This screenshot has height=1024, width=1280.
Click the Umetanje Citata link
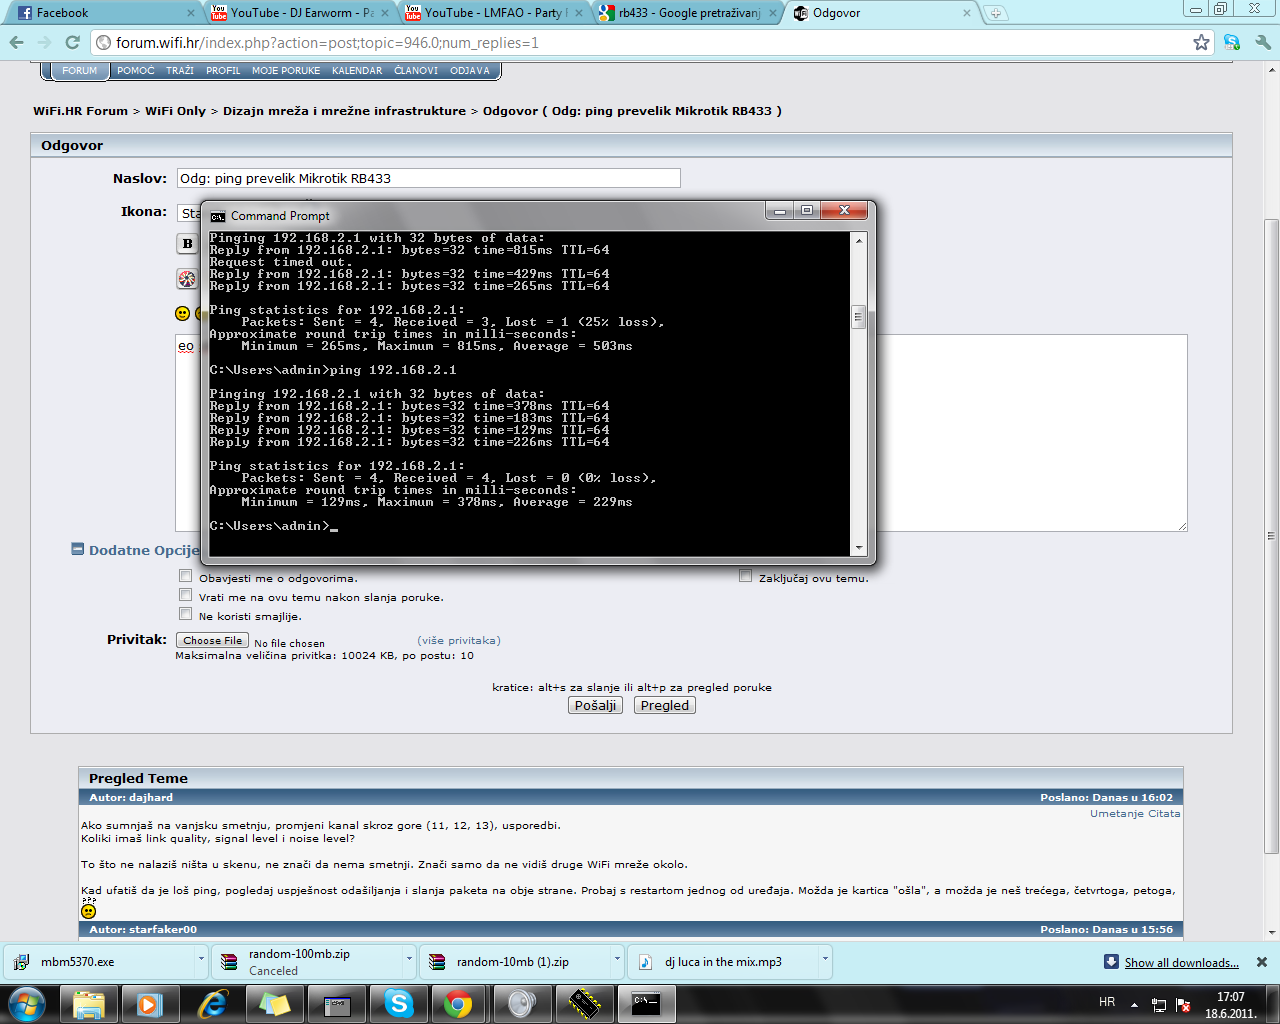(x=1135, y=813)
